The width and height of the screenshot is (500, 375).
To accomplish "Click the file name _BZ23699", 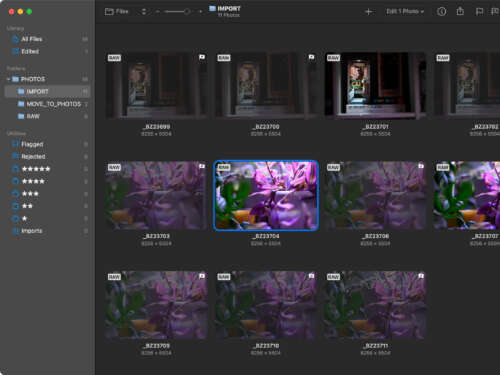I will coord(157,127).
